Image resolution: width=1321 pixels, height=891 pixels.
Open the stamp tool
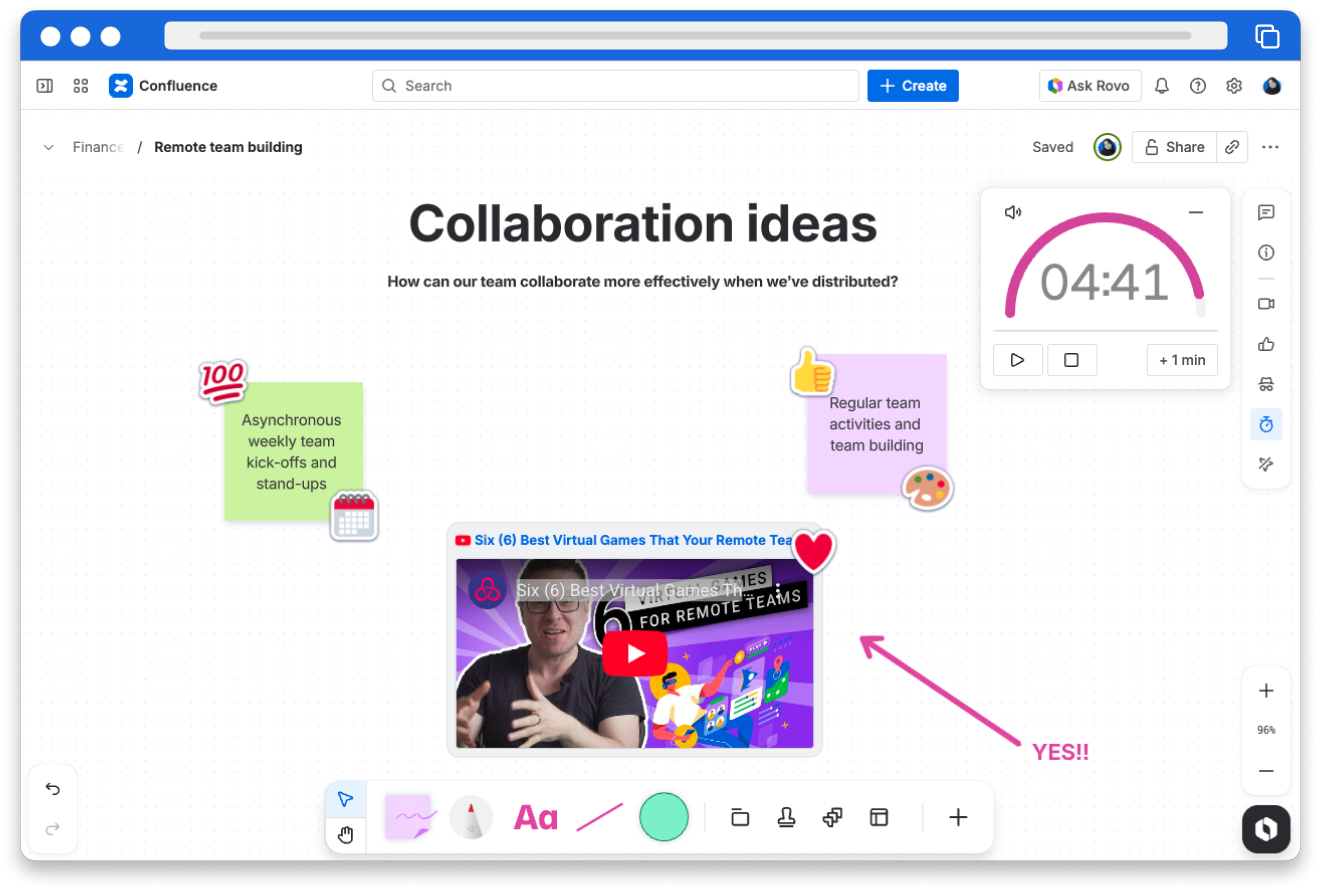[786, 817]
